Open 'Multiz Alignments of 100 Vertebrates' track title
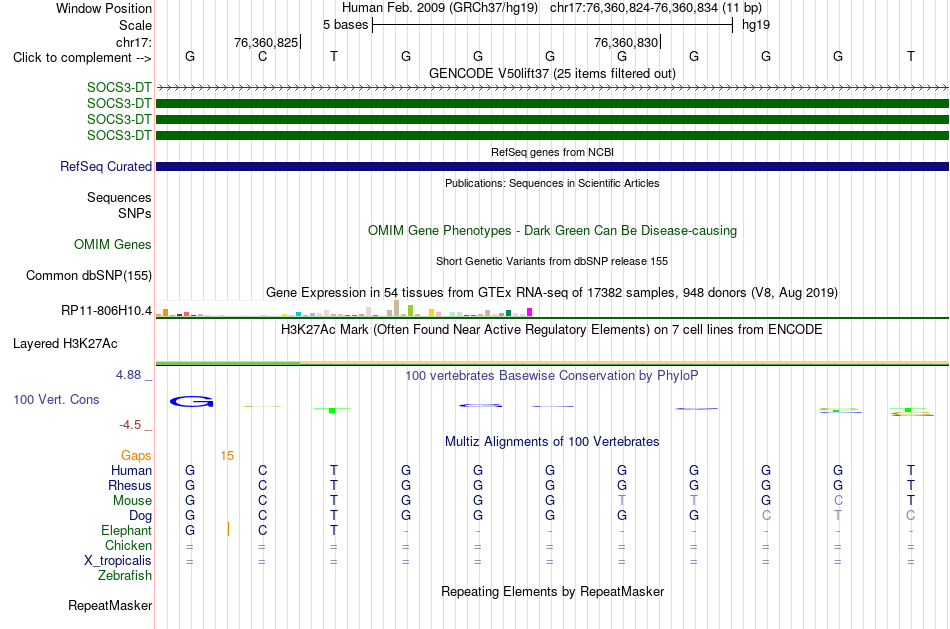This screenshot has height=629, width=950. point(552,442)
